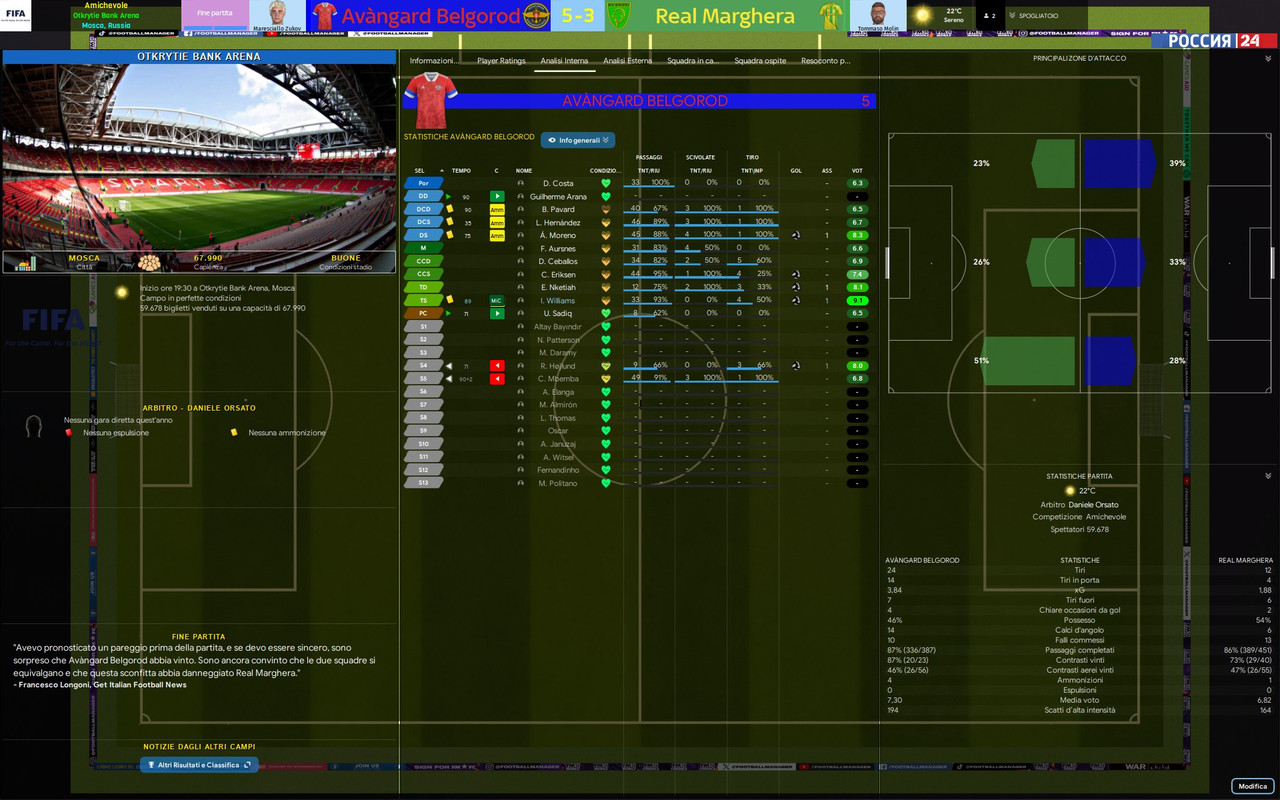Open the Marsopelita Zubov manager portrait
Viewport: 1280px width, 800px height.
tap(277, 16)
